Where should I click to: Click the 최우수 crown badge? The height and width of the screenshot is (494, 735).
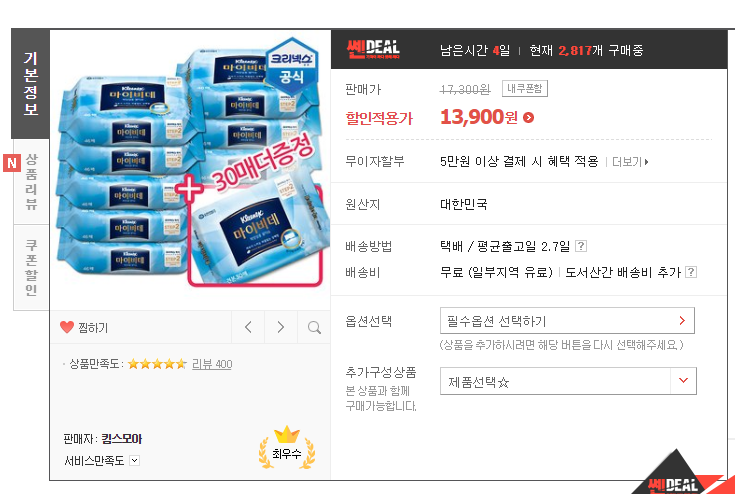tap(287, 448)
